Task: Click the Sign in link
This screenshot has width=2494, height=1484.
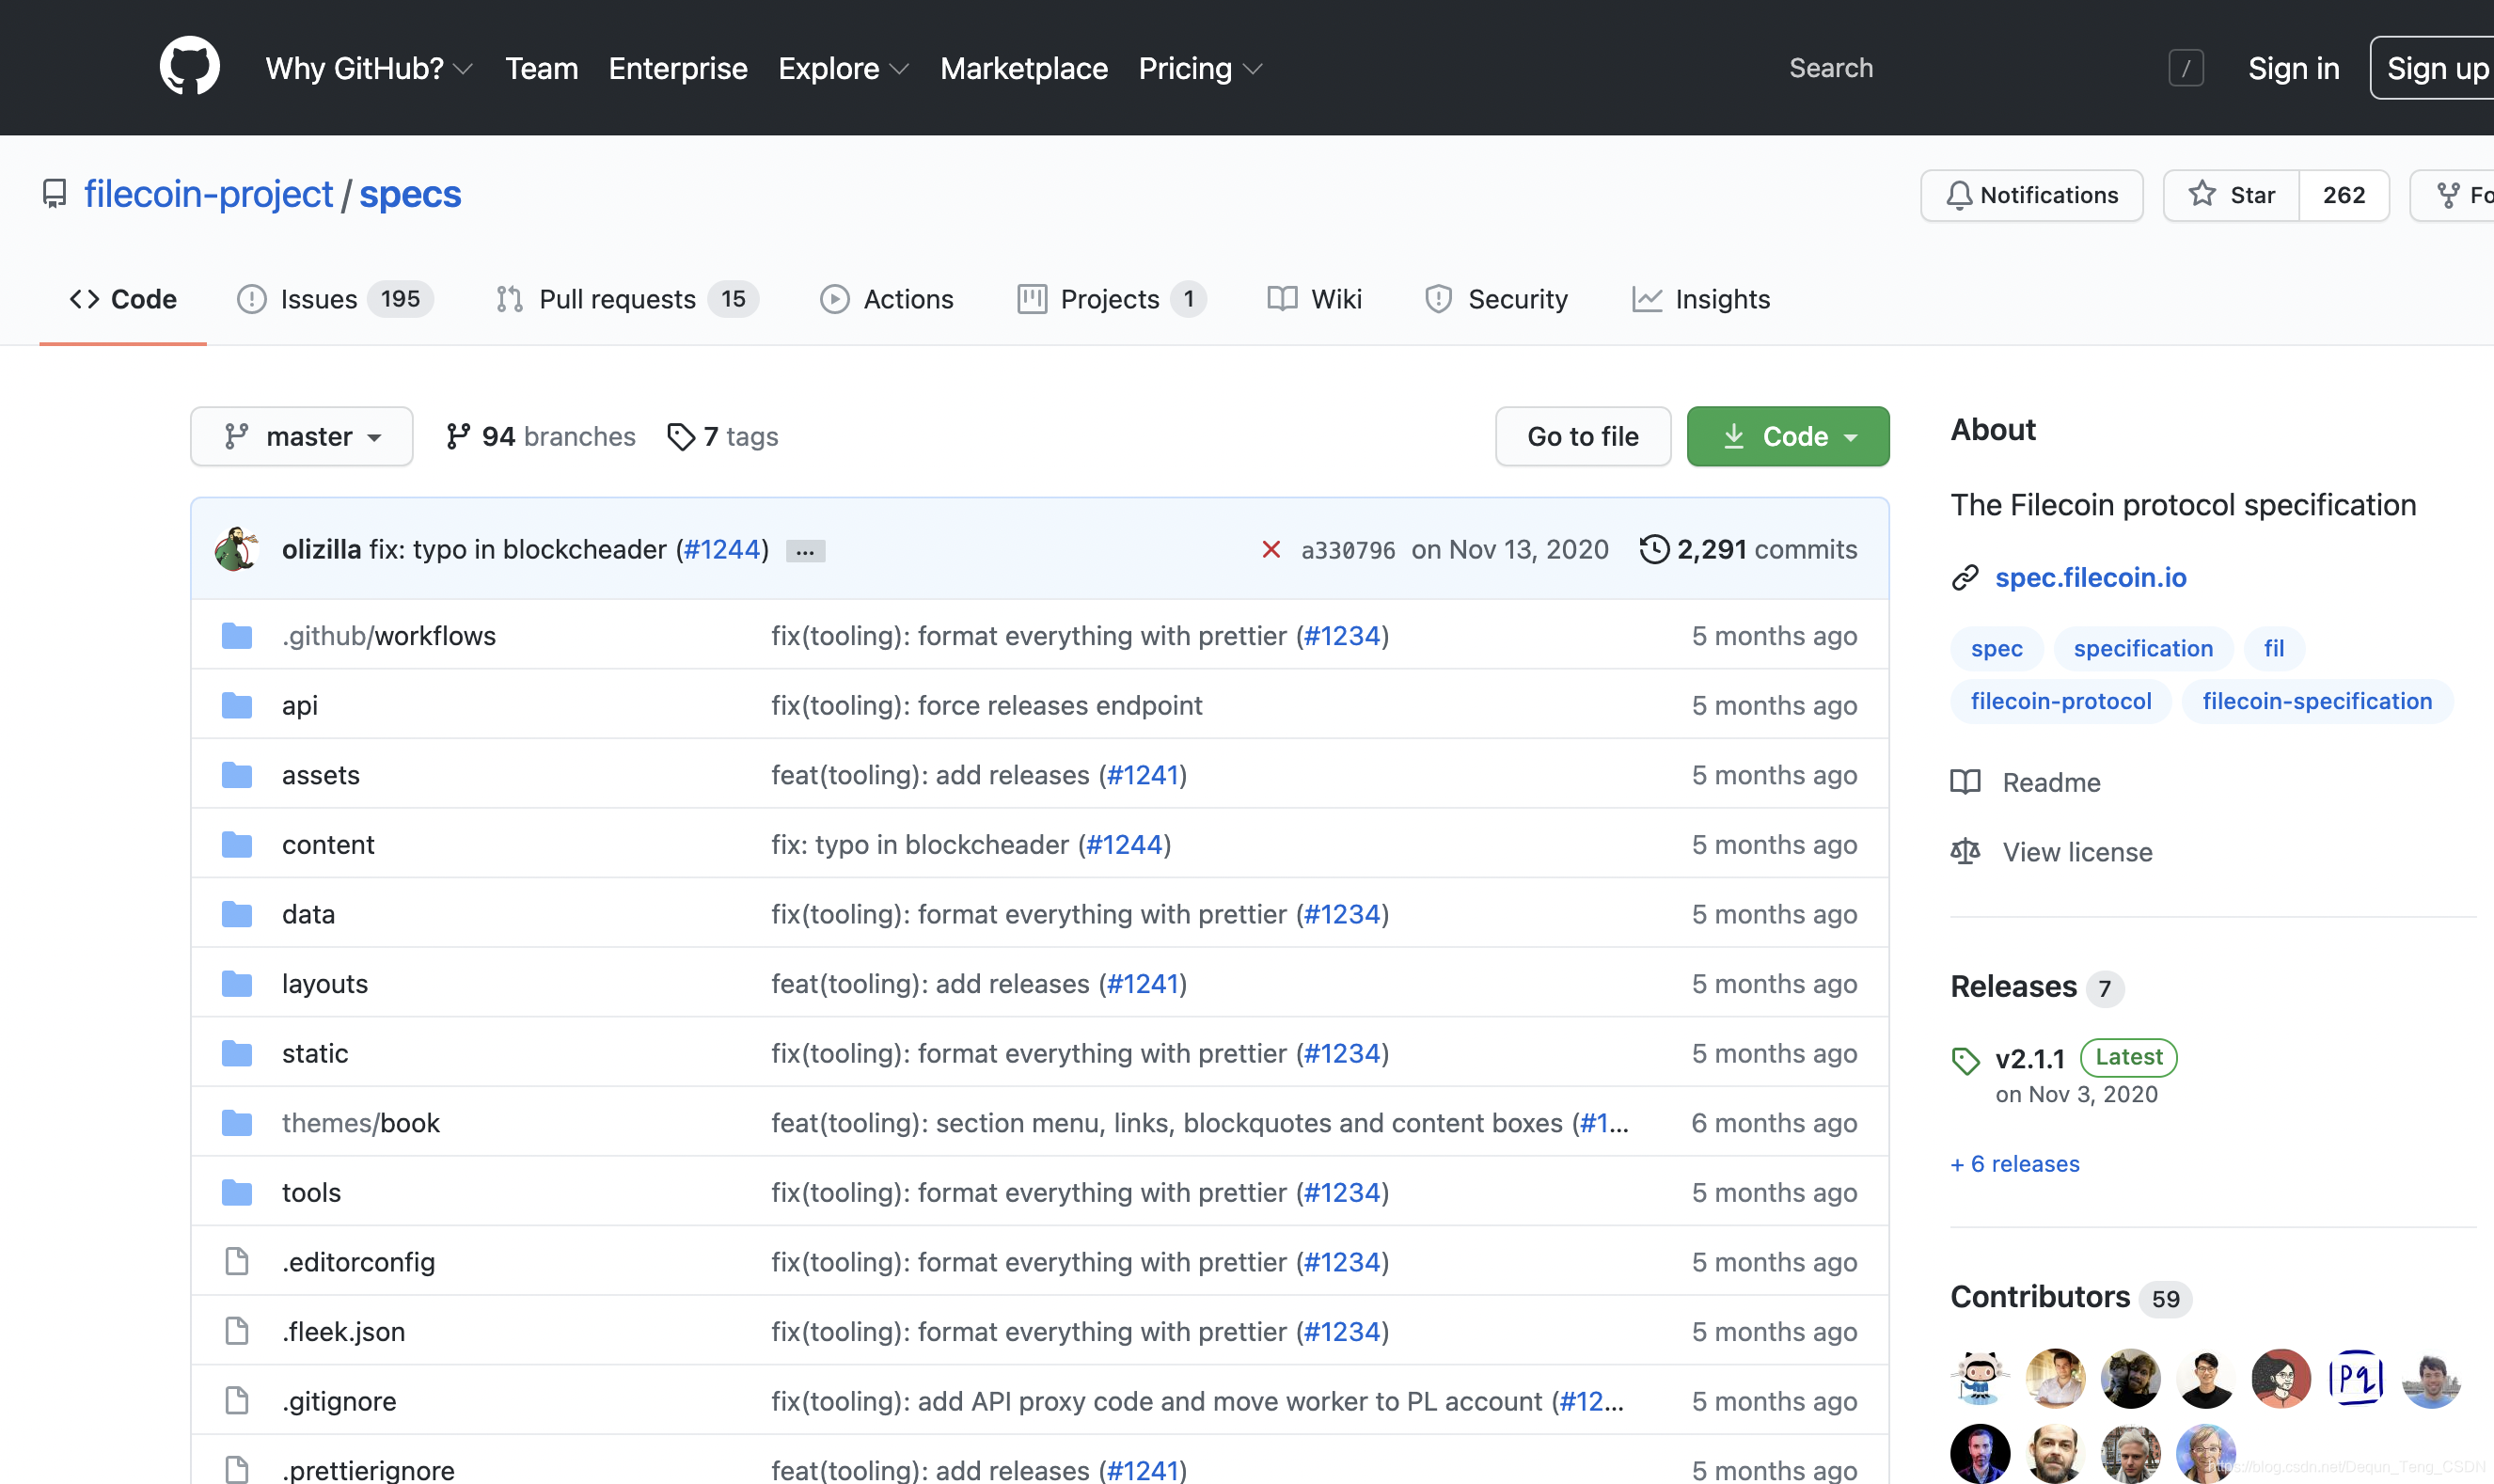Action: click(x=2293, y=68)
